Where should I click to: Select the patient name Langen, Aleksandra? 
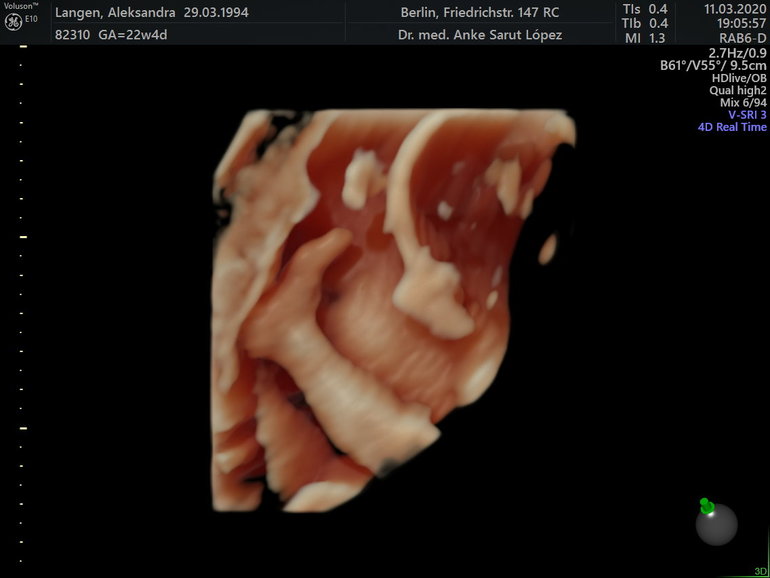(115, 13)
